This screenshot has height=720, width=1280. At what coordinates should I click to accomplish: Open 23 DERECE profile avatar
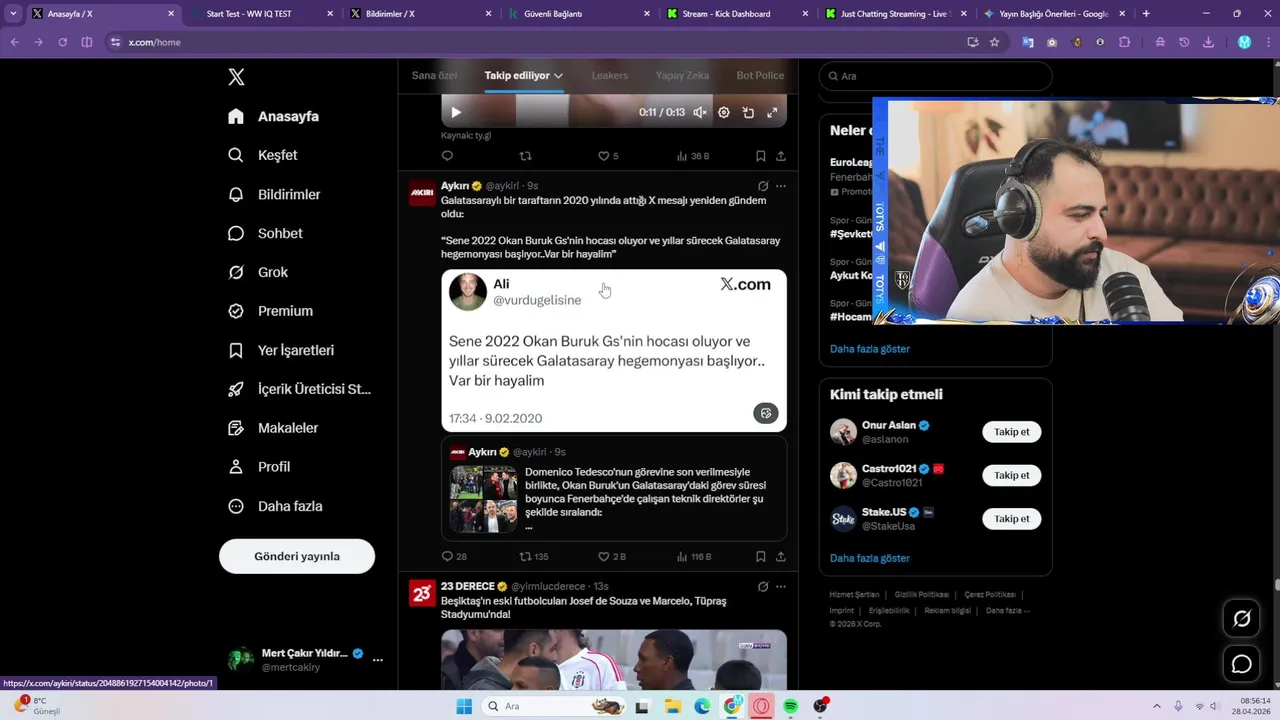point(422,593)
